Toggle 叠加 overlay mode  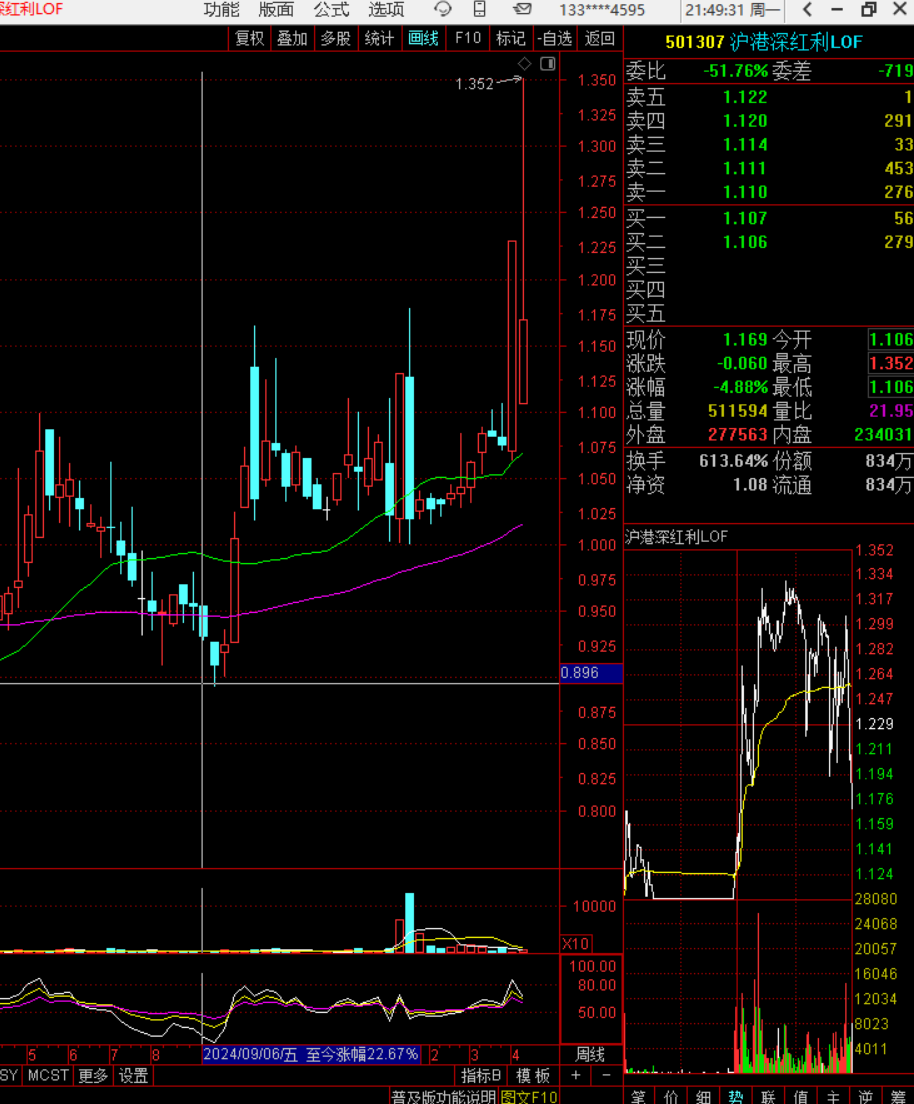coord(292,39)
